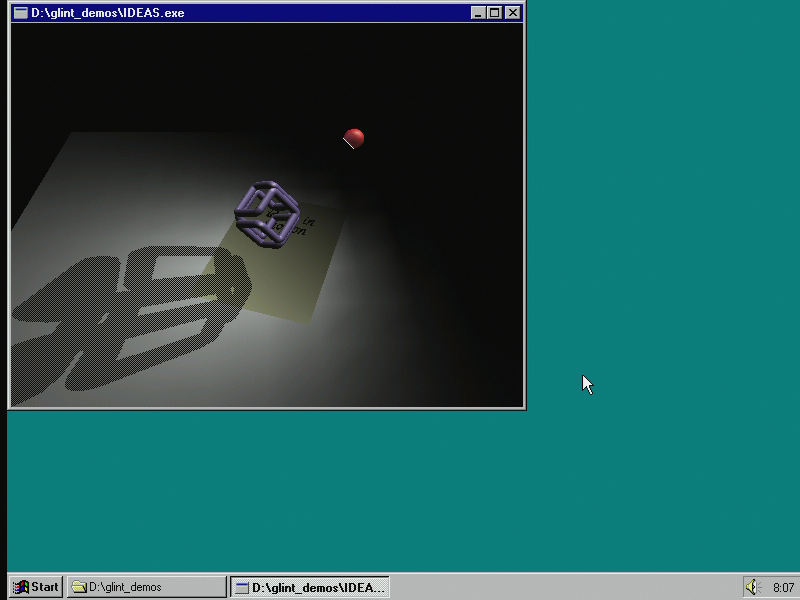Screen dimensions: 800x600
Task: Switch to the D:\glint_demos taskbar window
Action: tap(146, 587)
